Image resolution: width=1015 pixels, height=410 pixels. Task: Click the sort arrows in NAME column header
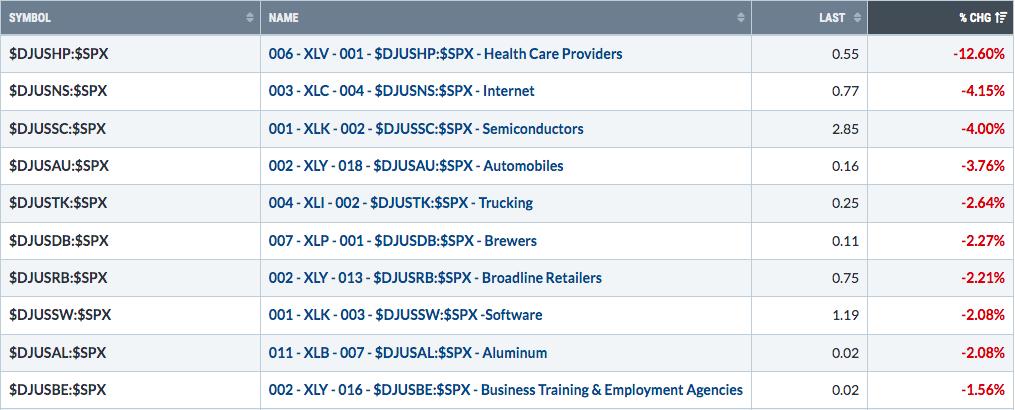coord(741,18)
